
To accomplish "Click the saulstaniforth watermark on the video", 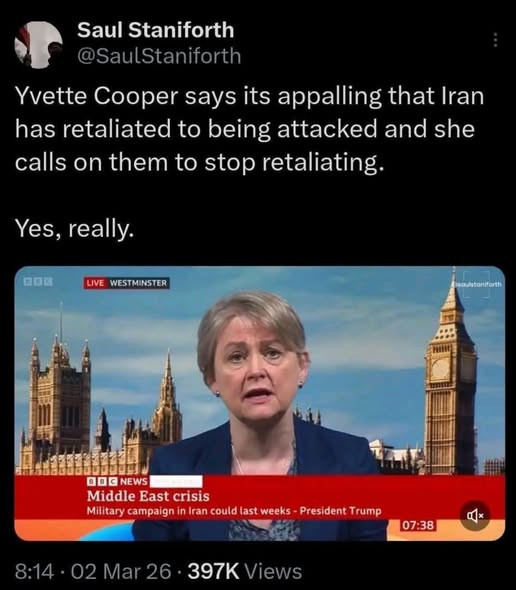I will coord(477,284).
